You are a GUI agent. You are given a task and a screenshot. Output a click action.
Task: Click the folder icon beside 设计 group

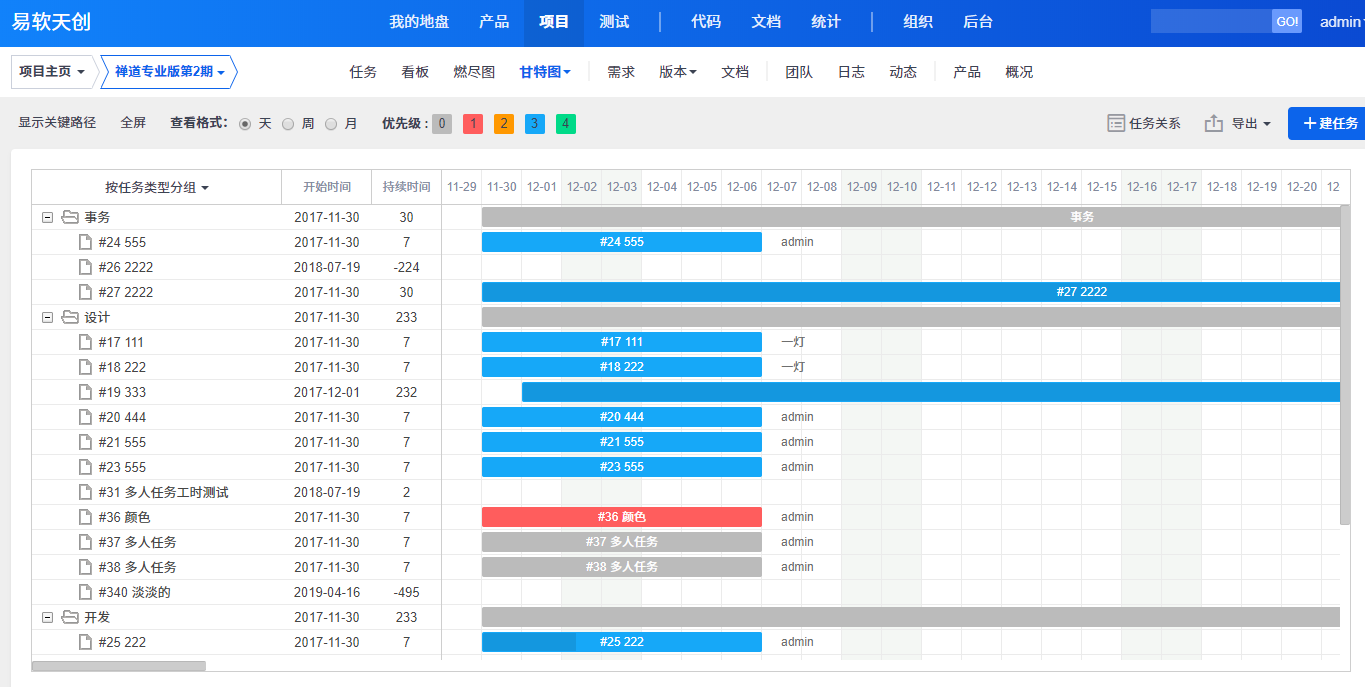70,317
